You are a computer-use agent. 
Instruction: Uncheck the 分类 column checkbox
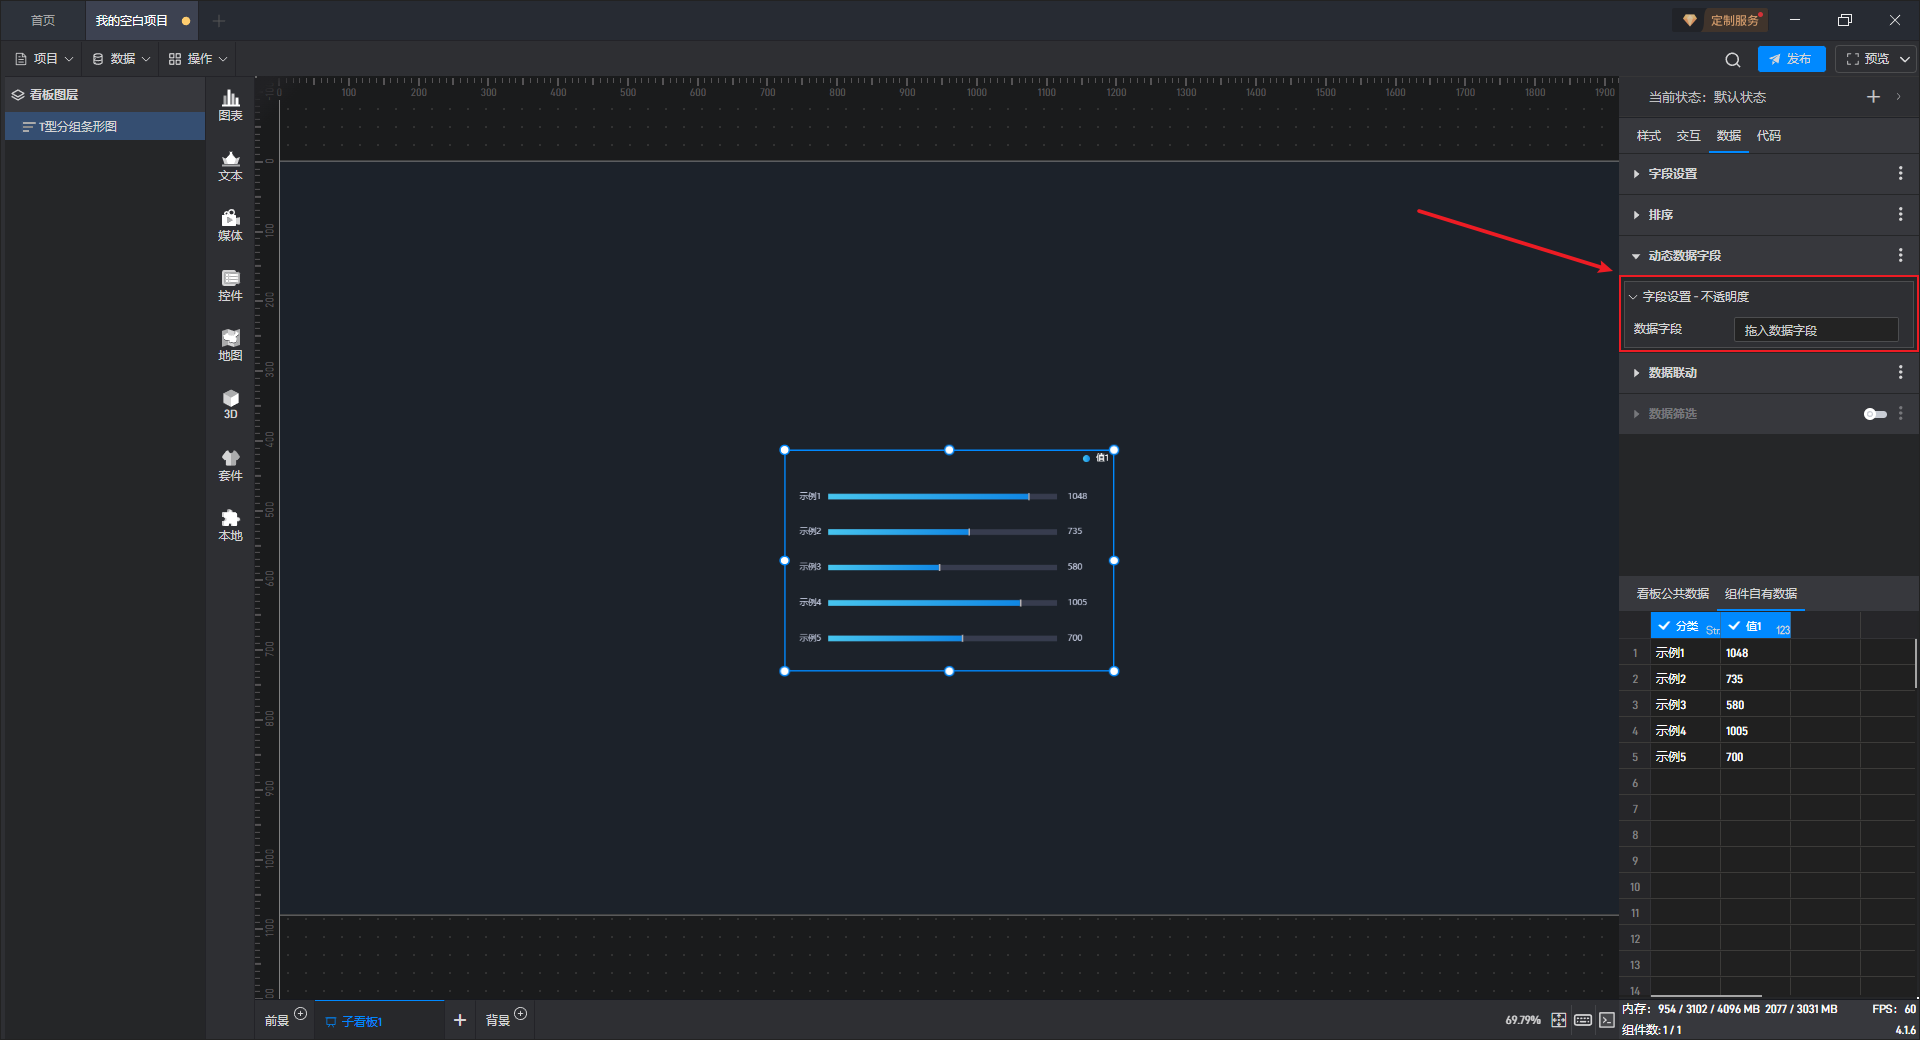[x=1664, y=626]
